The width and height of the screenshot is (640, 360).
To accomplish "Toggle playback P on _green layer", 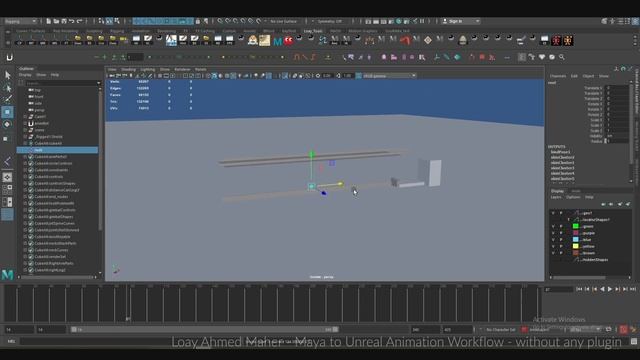I will pyautogui.click(x=561, y=227).
